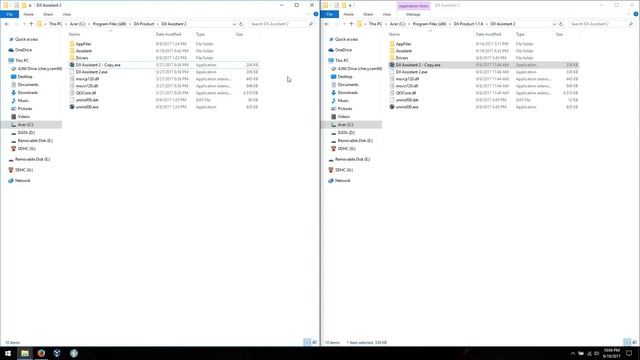The height and width of the screenshot is (360, 640).
Task: Open Quick access in left window sidebar
Action: tap(27, 39)
